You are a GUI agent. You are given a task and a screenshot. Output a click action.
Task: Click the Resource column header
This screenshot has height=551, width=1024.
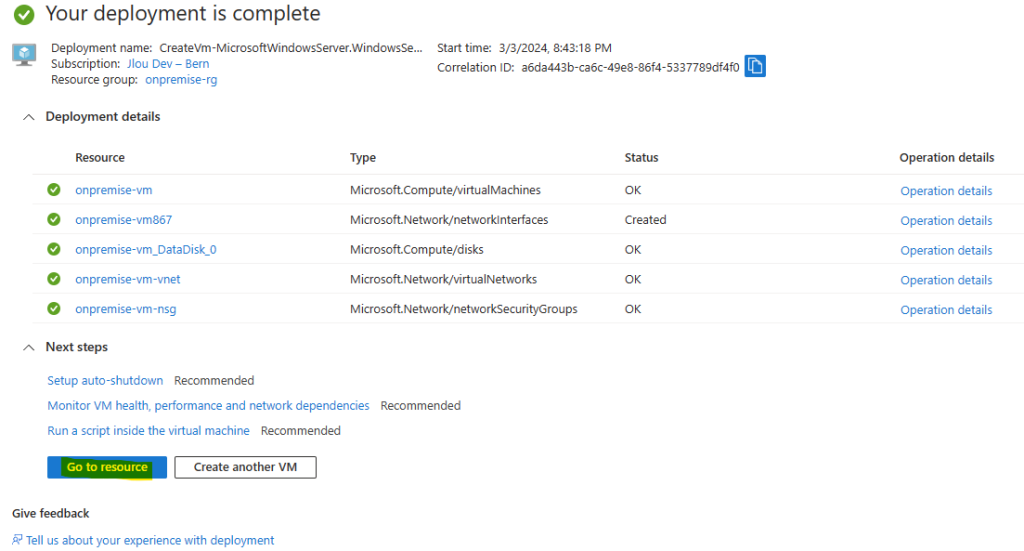(x=100, y=157)
